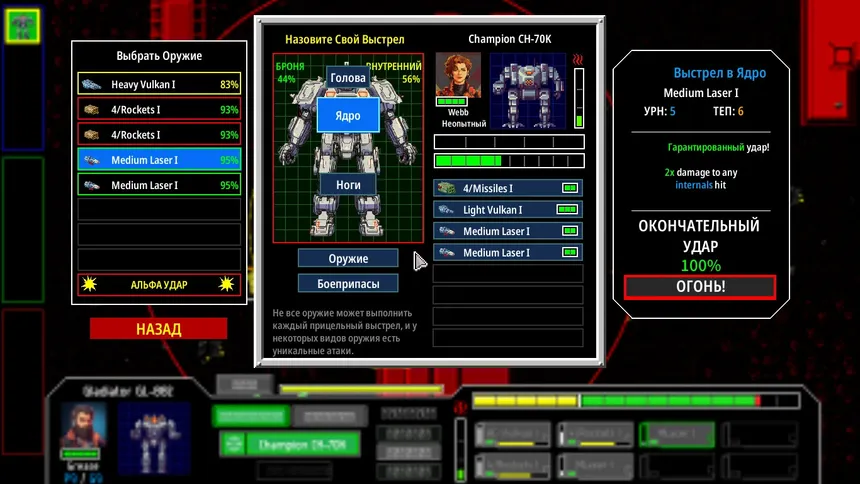
Task: Click the green Champion CH-70K target button in the bottom HUD
Action: point(290,444)
